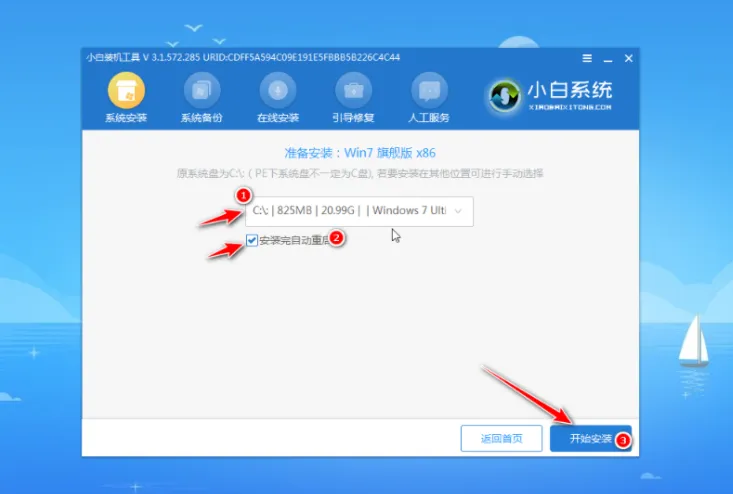Switch to the 系统备份 tab label

[202, 118]
